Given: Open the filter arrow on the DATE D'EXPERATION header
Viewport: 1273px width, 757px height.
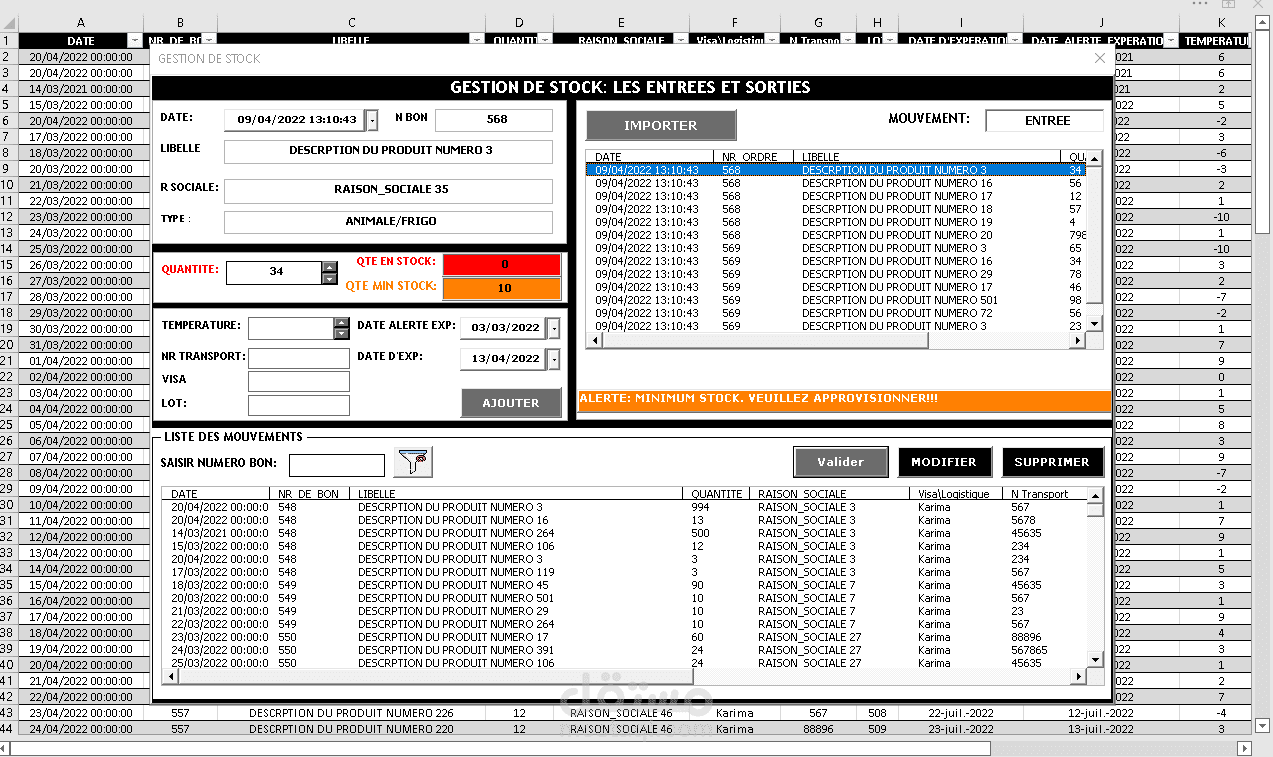Looking at the screenshot, I should pos(1014,40).
